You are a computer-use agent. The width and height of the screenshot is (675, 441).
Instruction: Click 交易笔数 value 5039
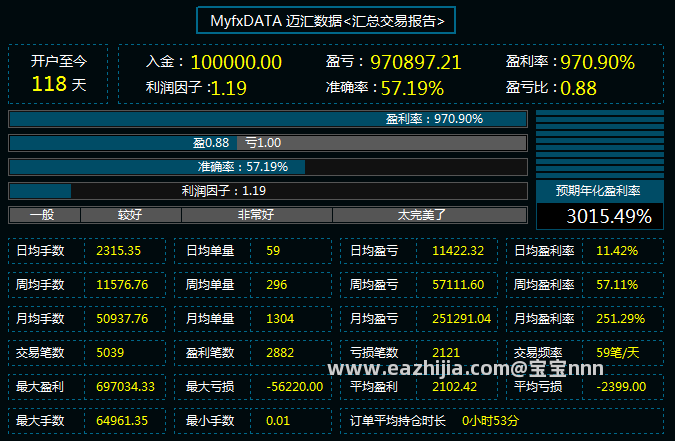110,353
